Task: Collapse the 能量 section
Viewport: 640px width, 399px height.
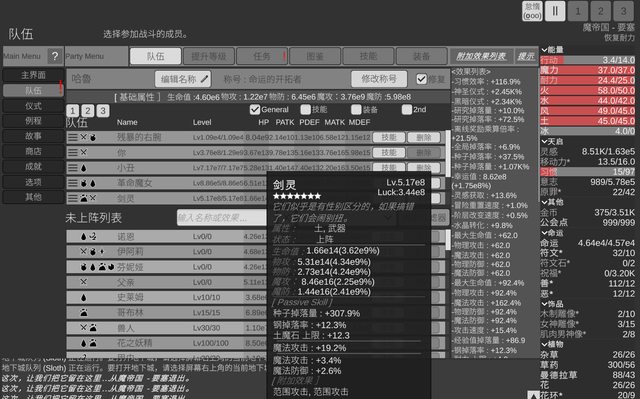Action: (544, 50)
